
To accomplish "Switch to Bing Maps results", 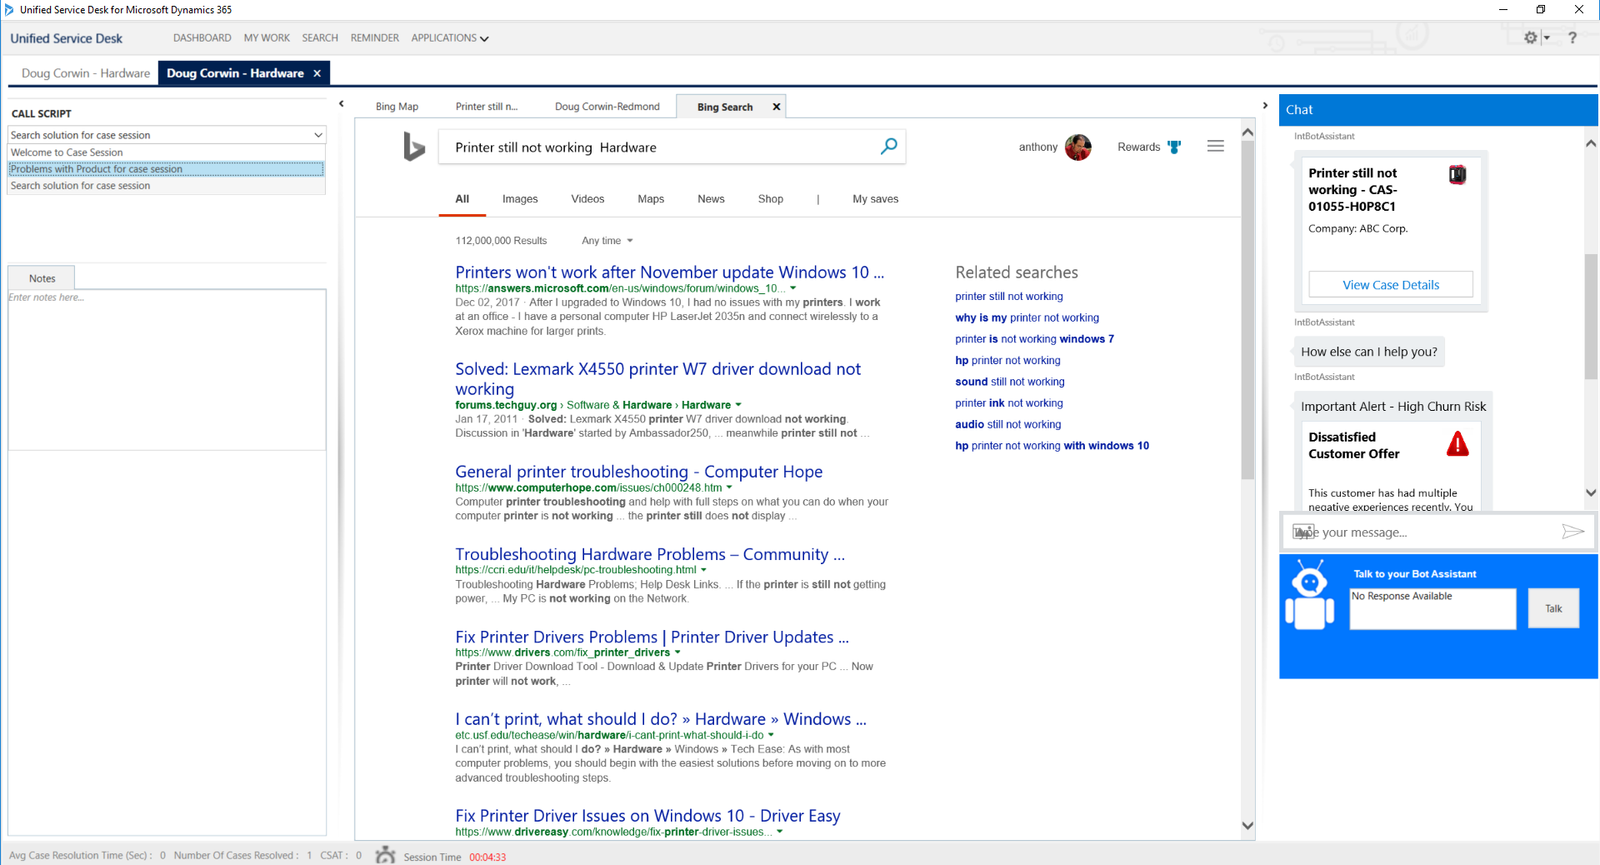I will click(651, 199).
